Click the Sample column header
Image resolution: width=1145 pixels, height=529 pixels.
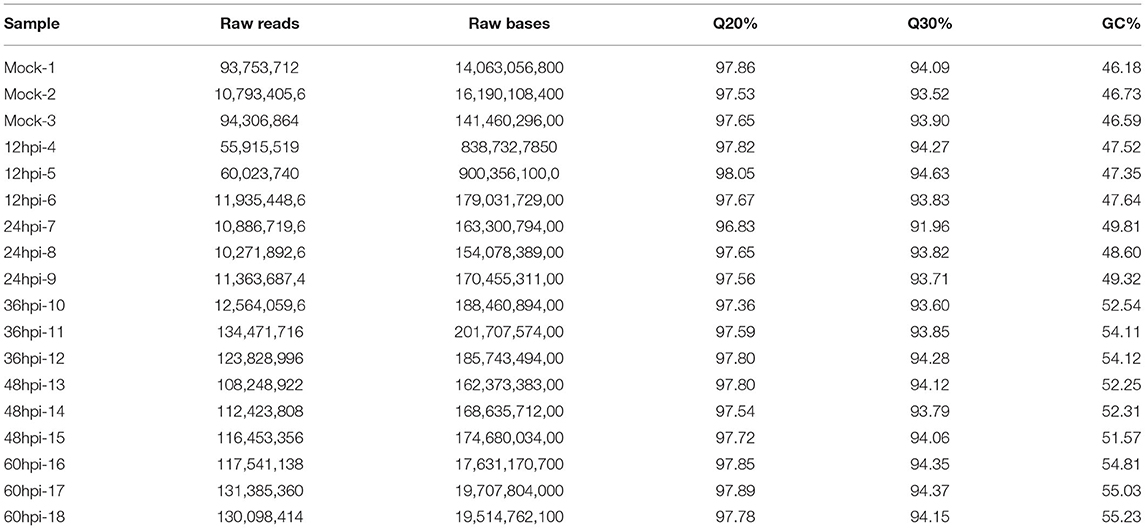click(32, 24)
